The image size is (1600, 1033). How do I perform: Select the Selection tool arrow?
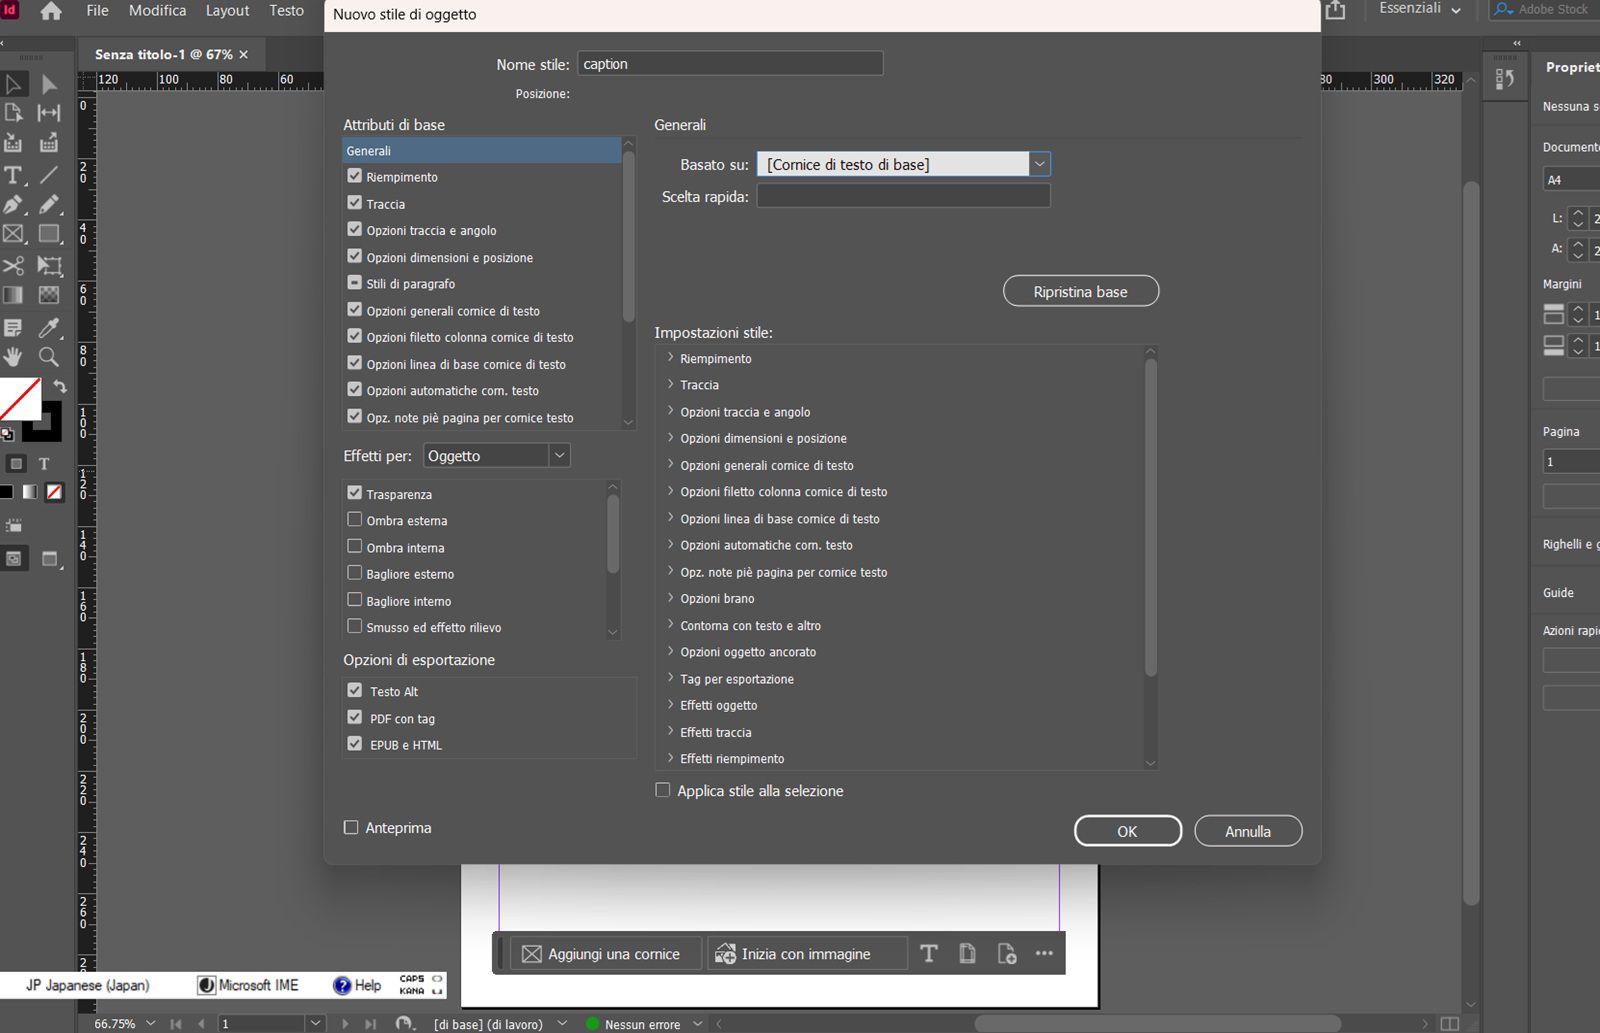(14, 85)
